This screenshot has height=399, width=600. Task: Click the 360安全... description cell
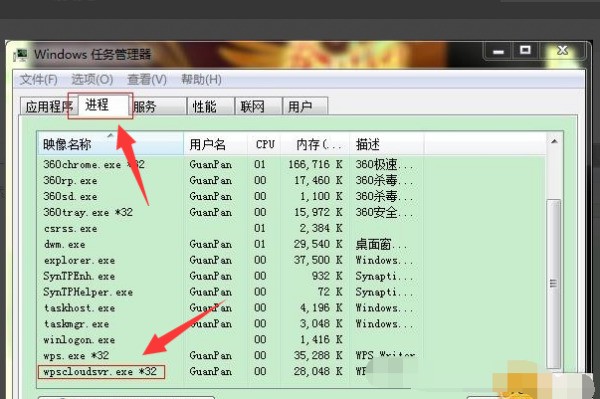click(x=384, y=212)
